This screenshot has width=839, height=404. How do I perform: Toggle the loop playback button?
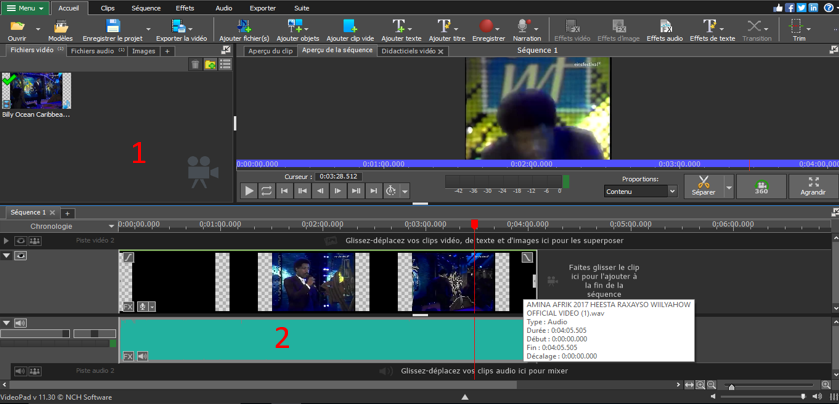pyautogui.click(x=266, y=190)
